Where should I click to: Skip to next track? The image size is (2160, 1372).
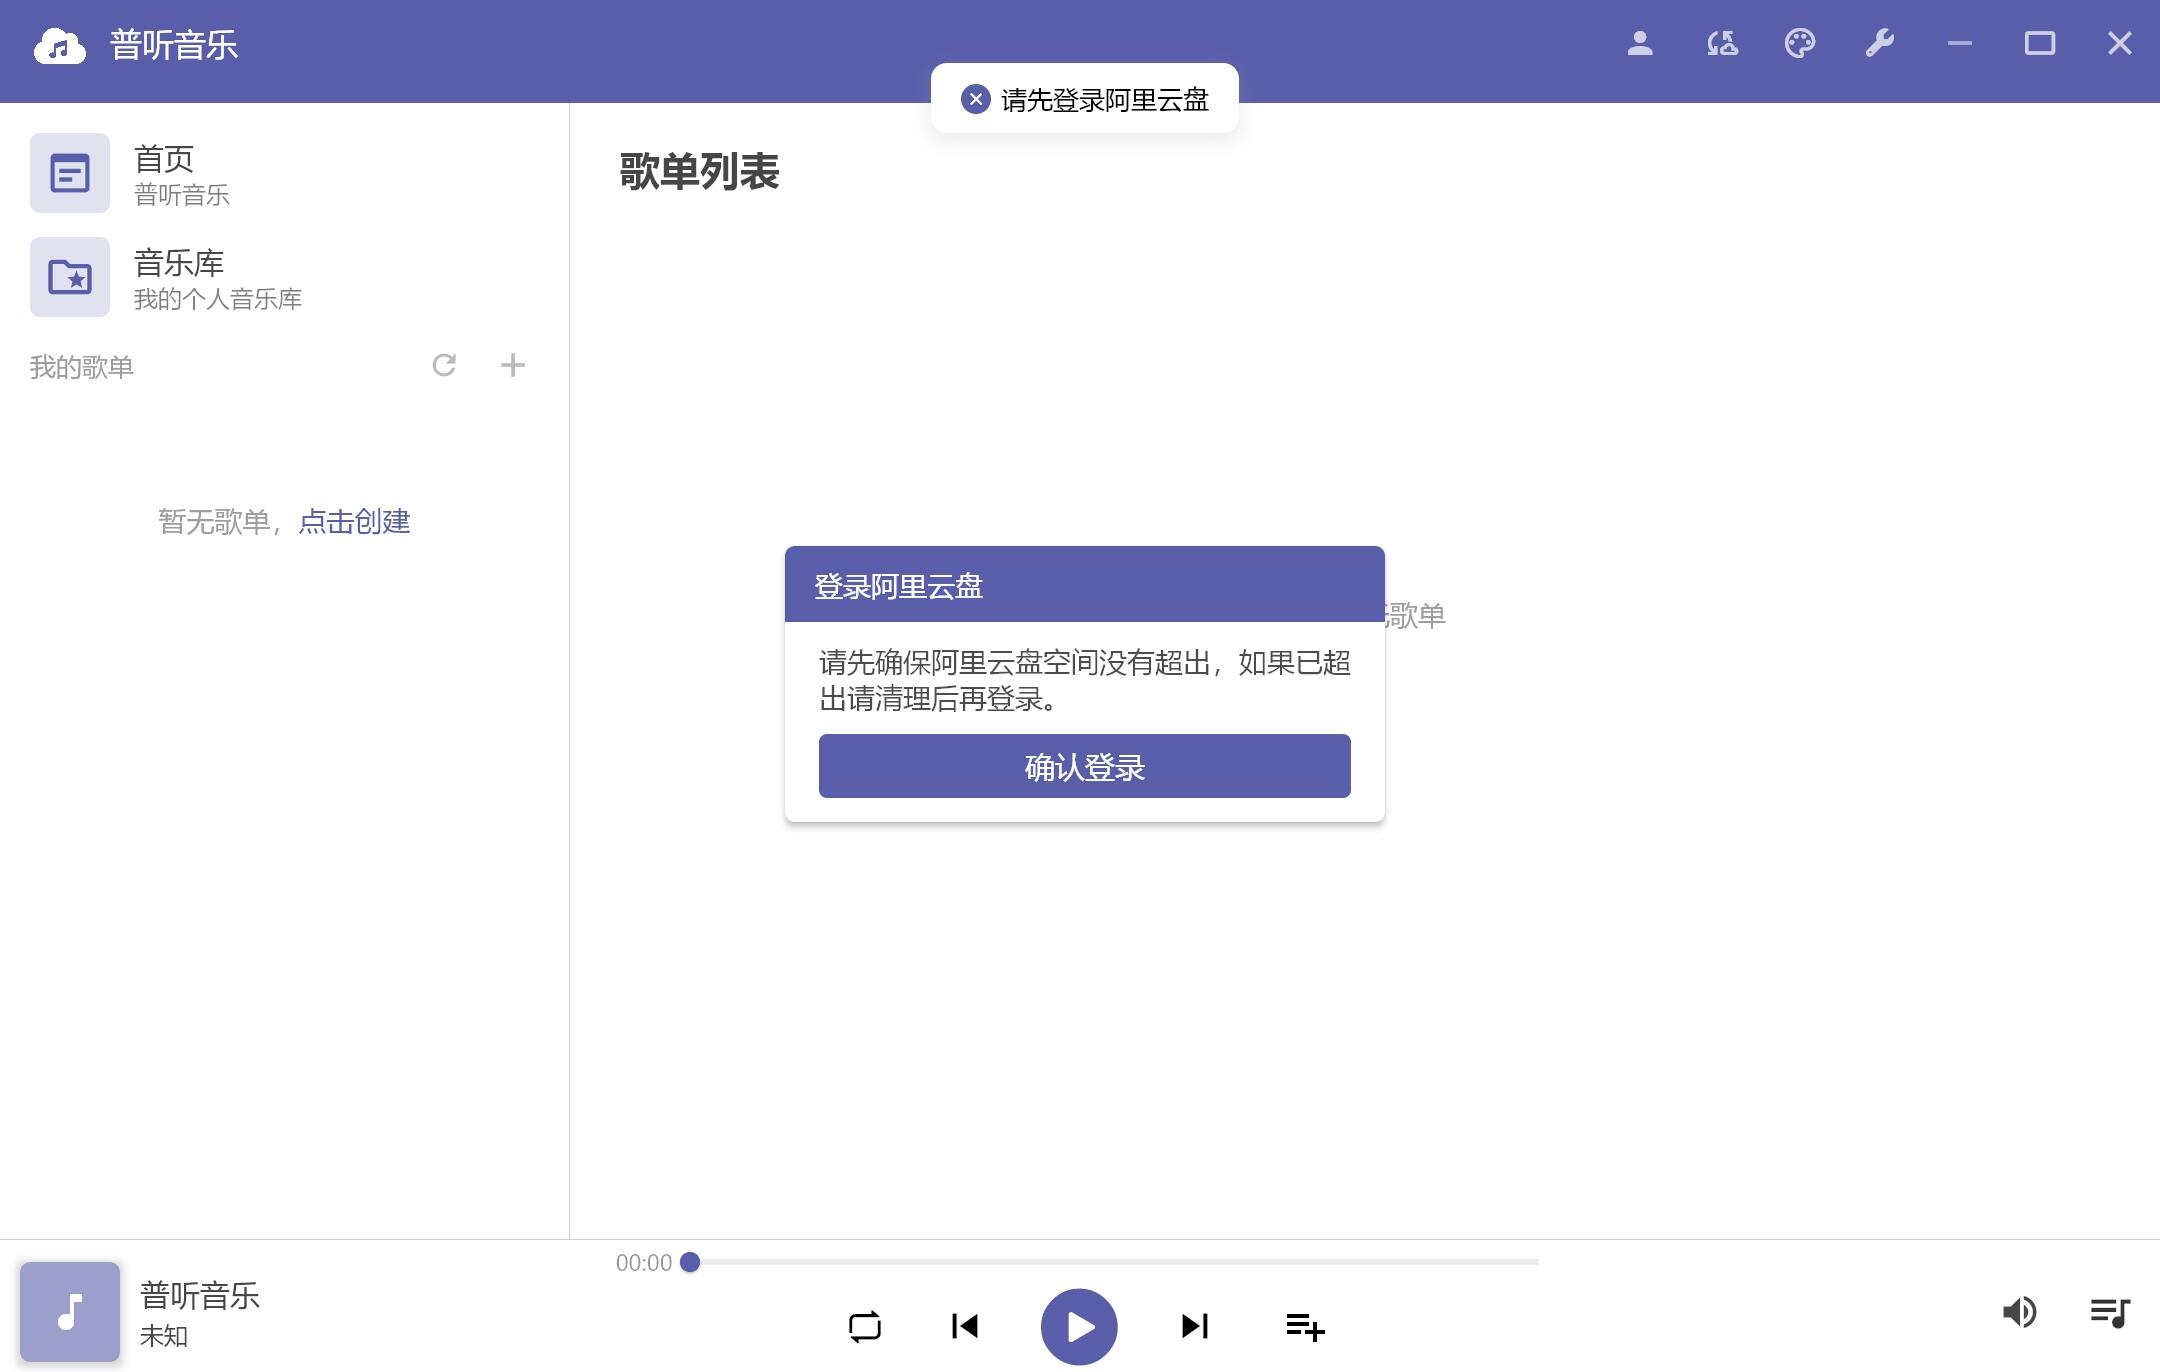tap(1195, 1327)
